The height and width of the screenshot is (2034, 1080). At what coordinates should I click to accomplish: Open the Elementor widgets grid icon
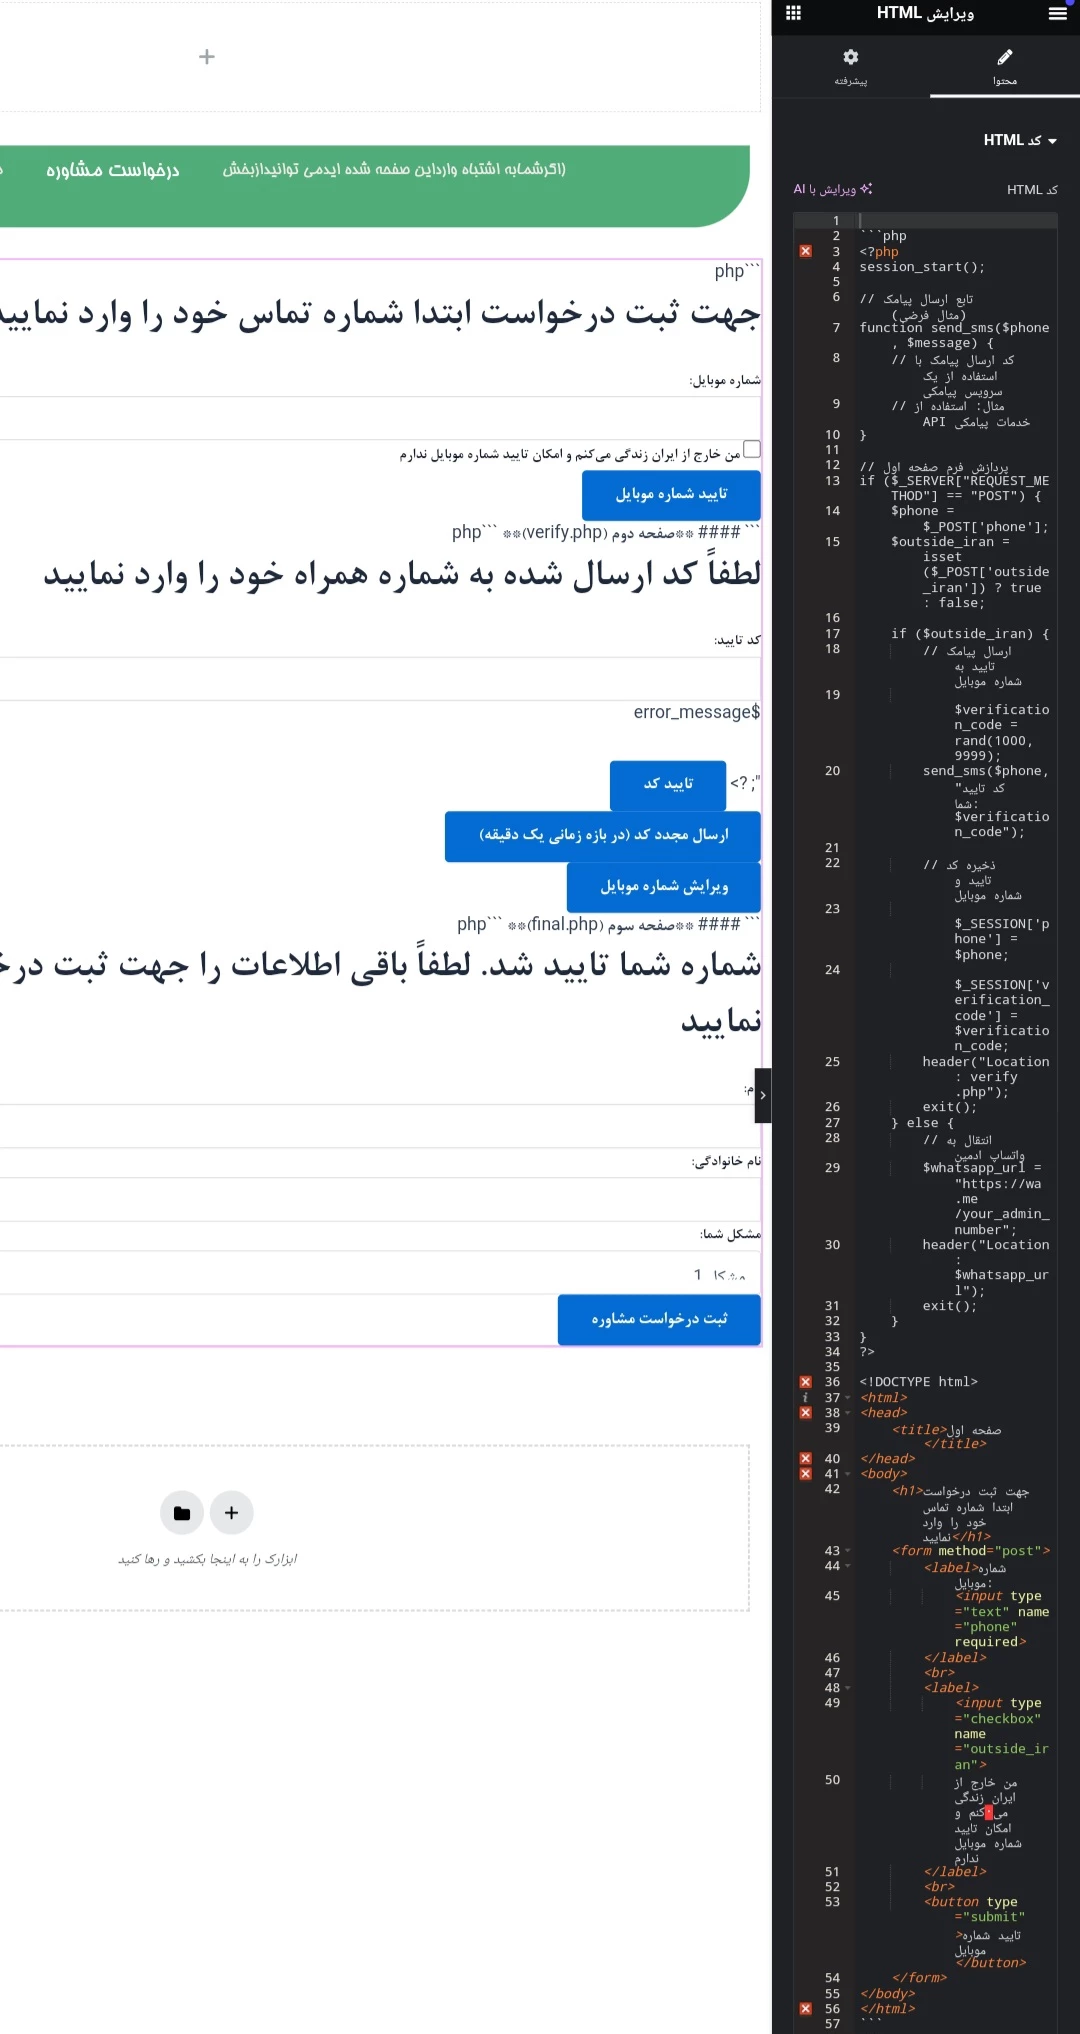pyautogui.click(x=793, y=13)
